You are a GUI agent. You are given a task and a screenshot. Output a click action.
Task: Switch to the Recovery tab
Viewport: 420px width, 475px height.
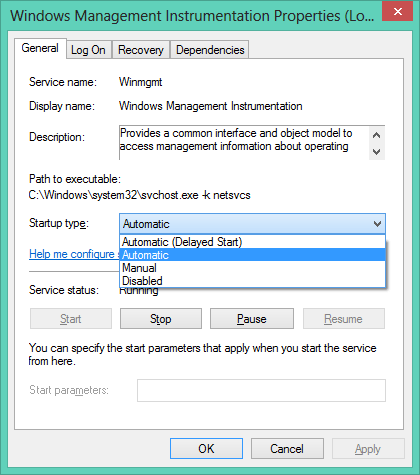click(141, 50)
